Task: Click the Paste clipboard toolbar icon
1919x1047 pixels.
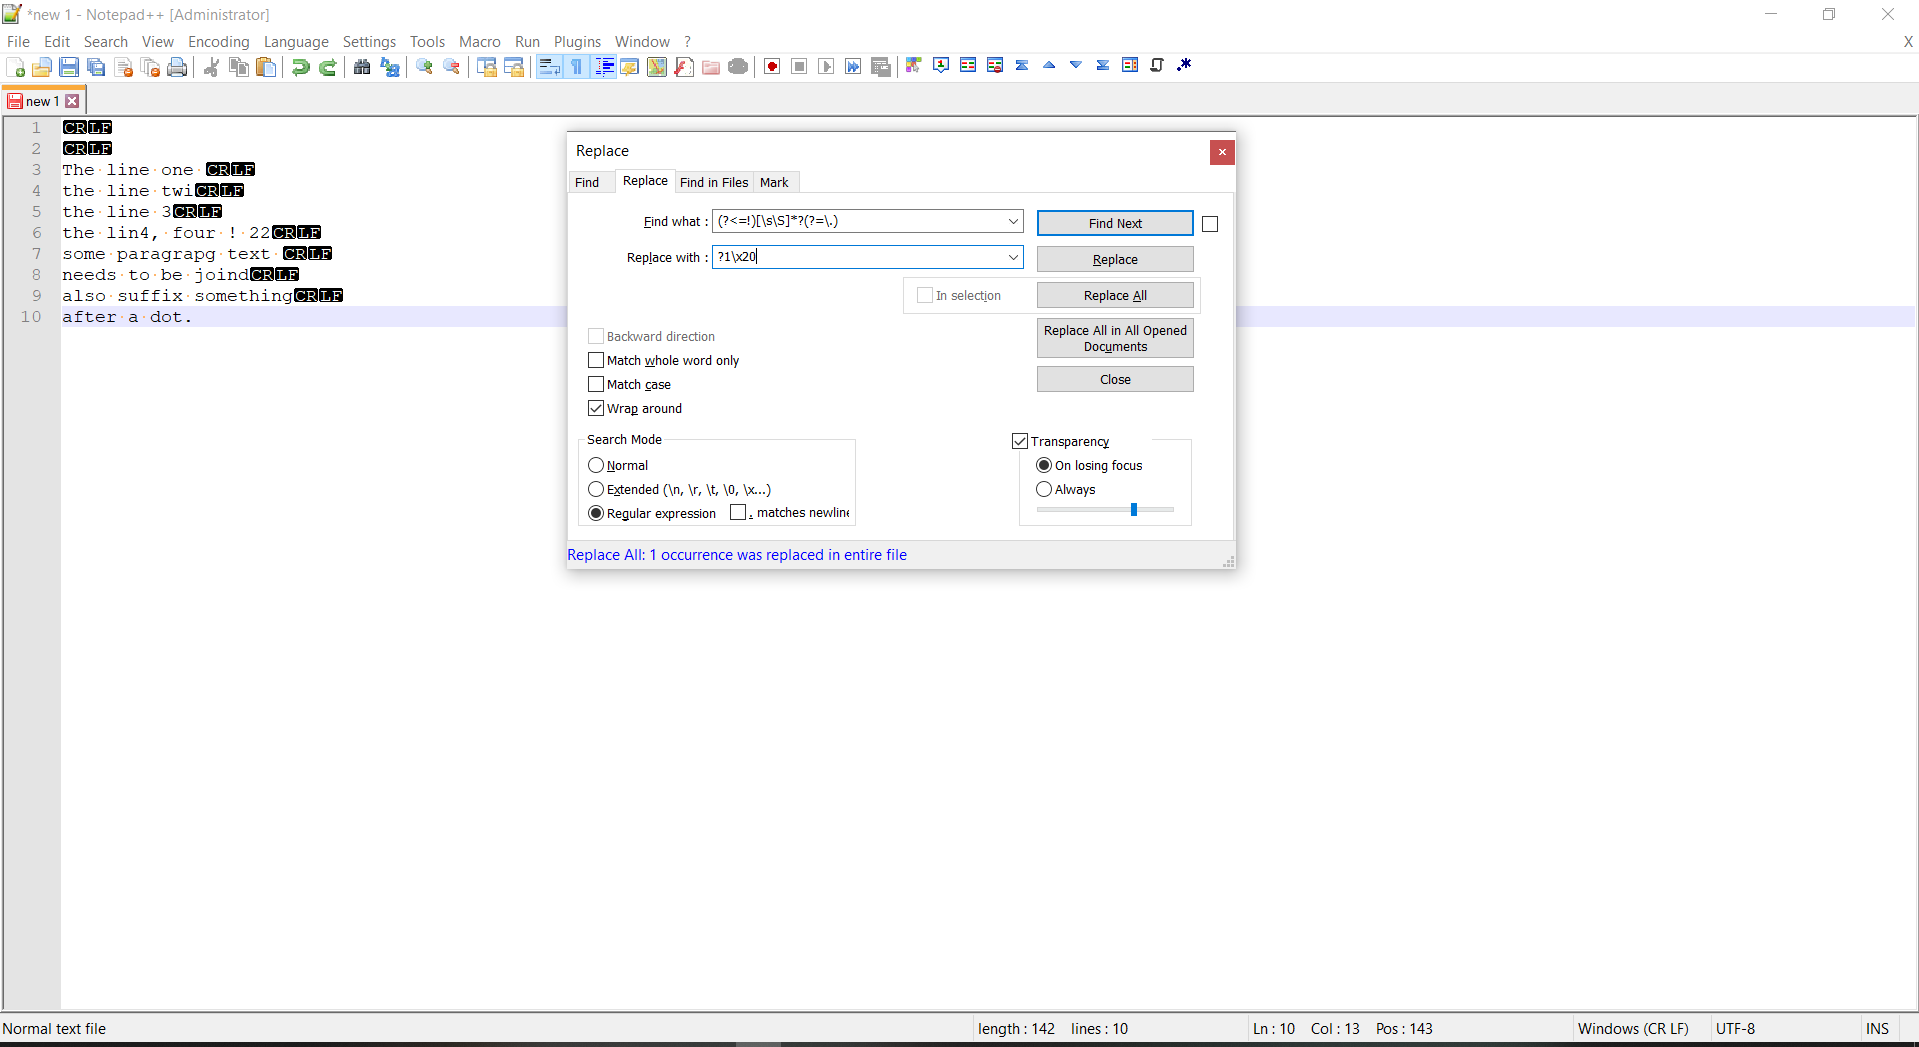Action: (x=265, y=67)
